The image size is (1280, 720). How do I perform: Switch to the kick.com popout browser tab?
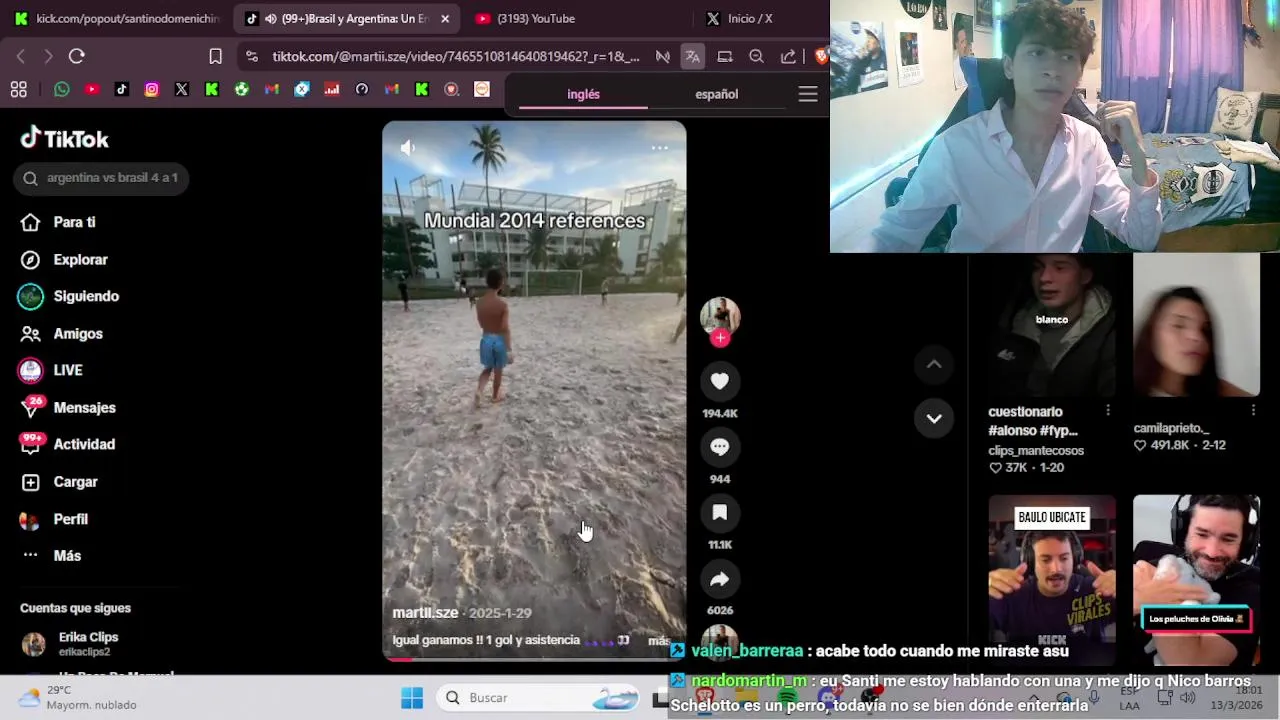click(116, 18)
